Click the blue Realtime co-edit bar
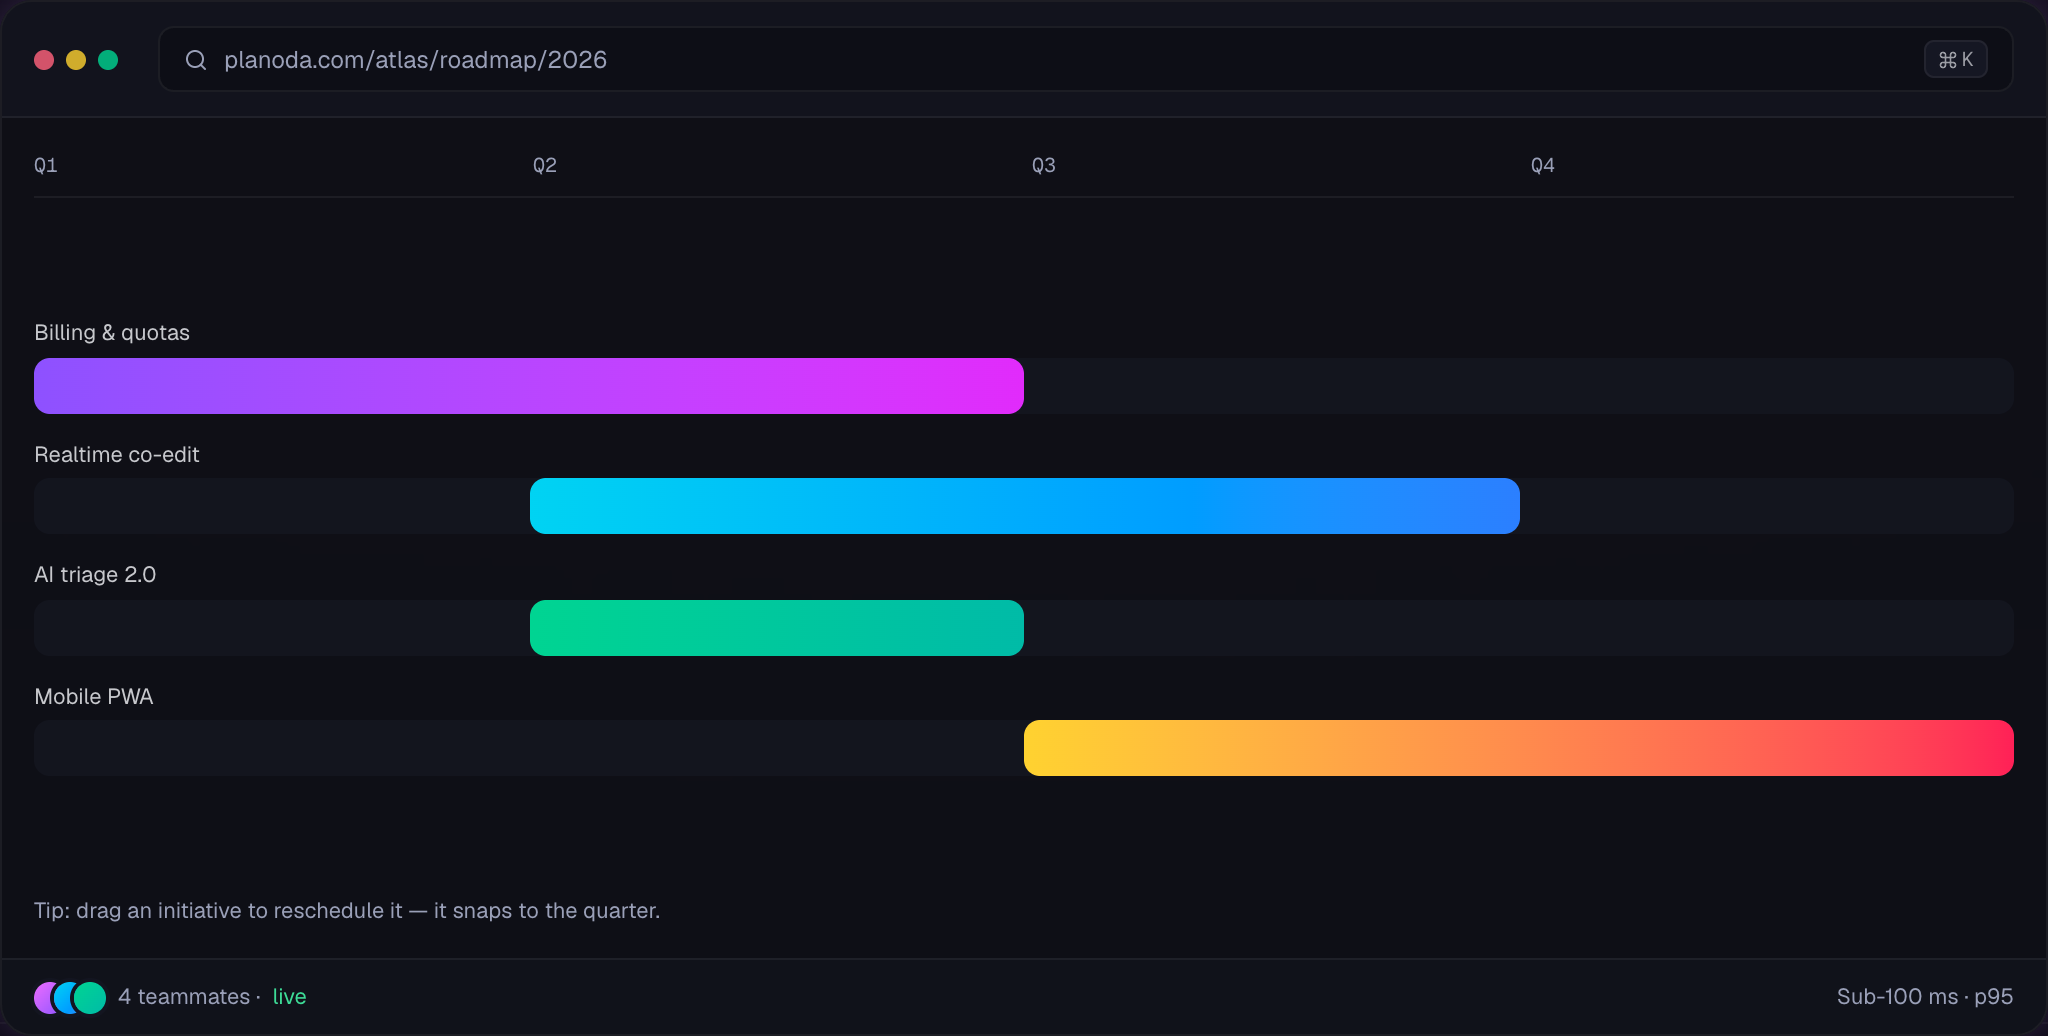This screenshot has height=1036, width=2048. (x=1025, y=506)
